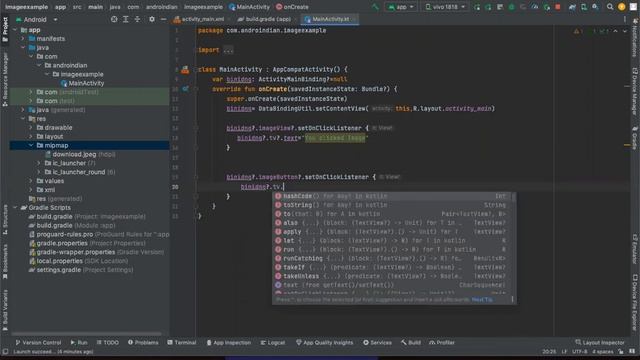Expand the manifests folder
This screenshot has width=640, height=360.
tap(23, 39)
